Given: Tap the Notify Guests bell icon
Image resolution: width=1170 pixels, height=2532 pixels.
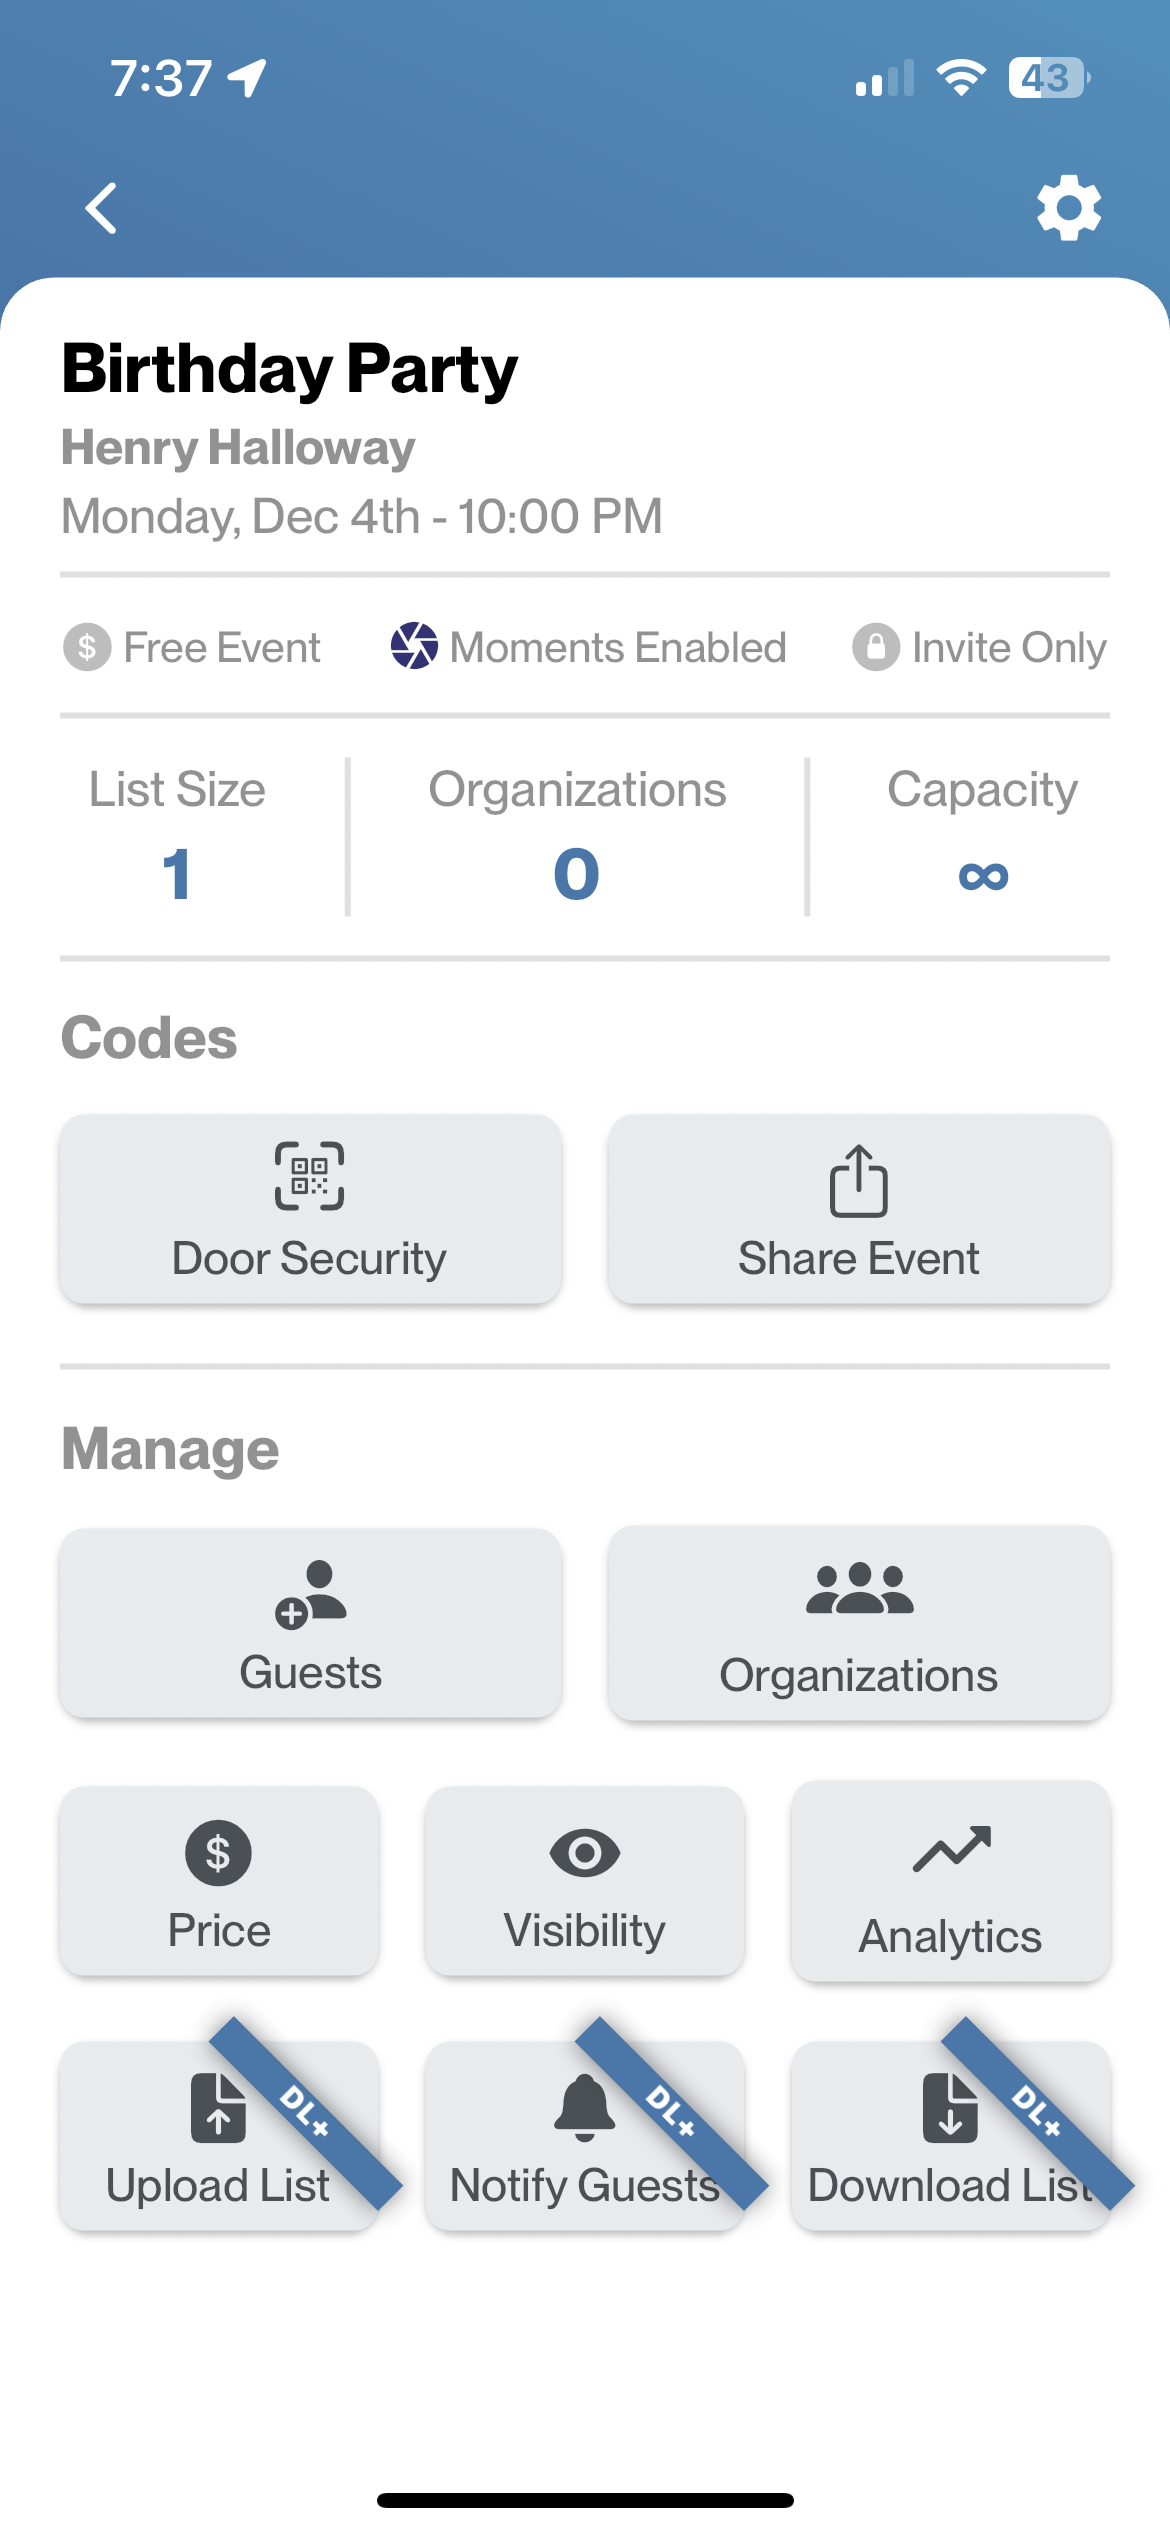Looking at the screenshot, I should pos(585,2107).
